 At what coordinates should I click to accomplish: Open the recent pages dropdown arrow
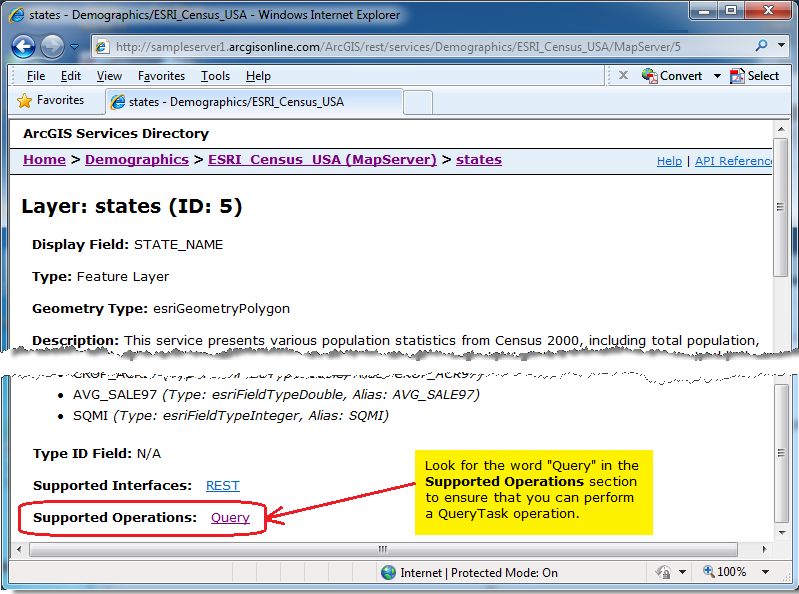tap(75, 47)
